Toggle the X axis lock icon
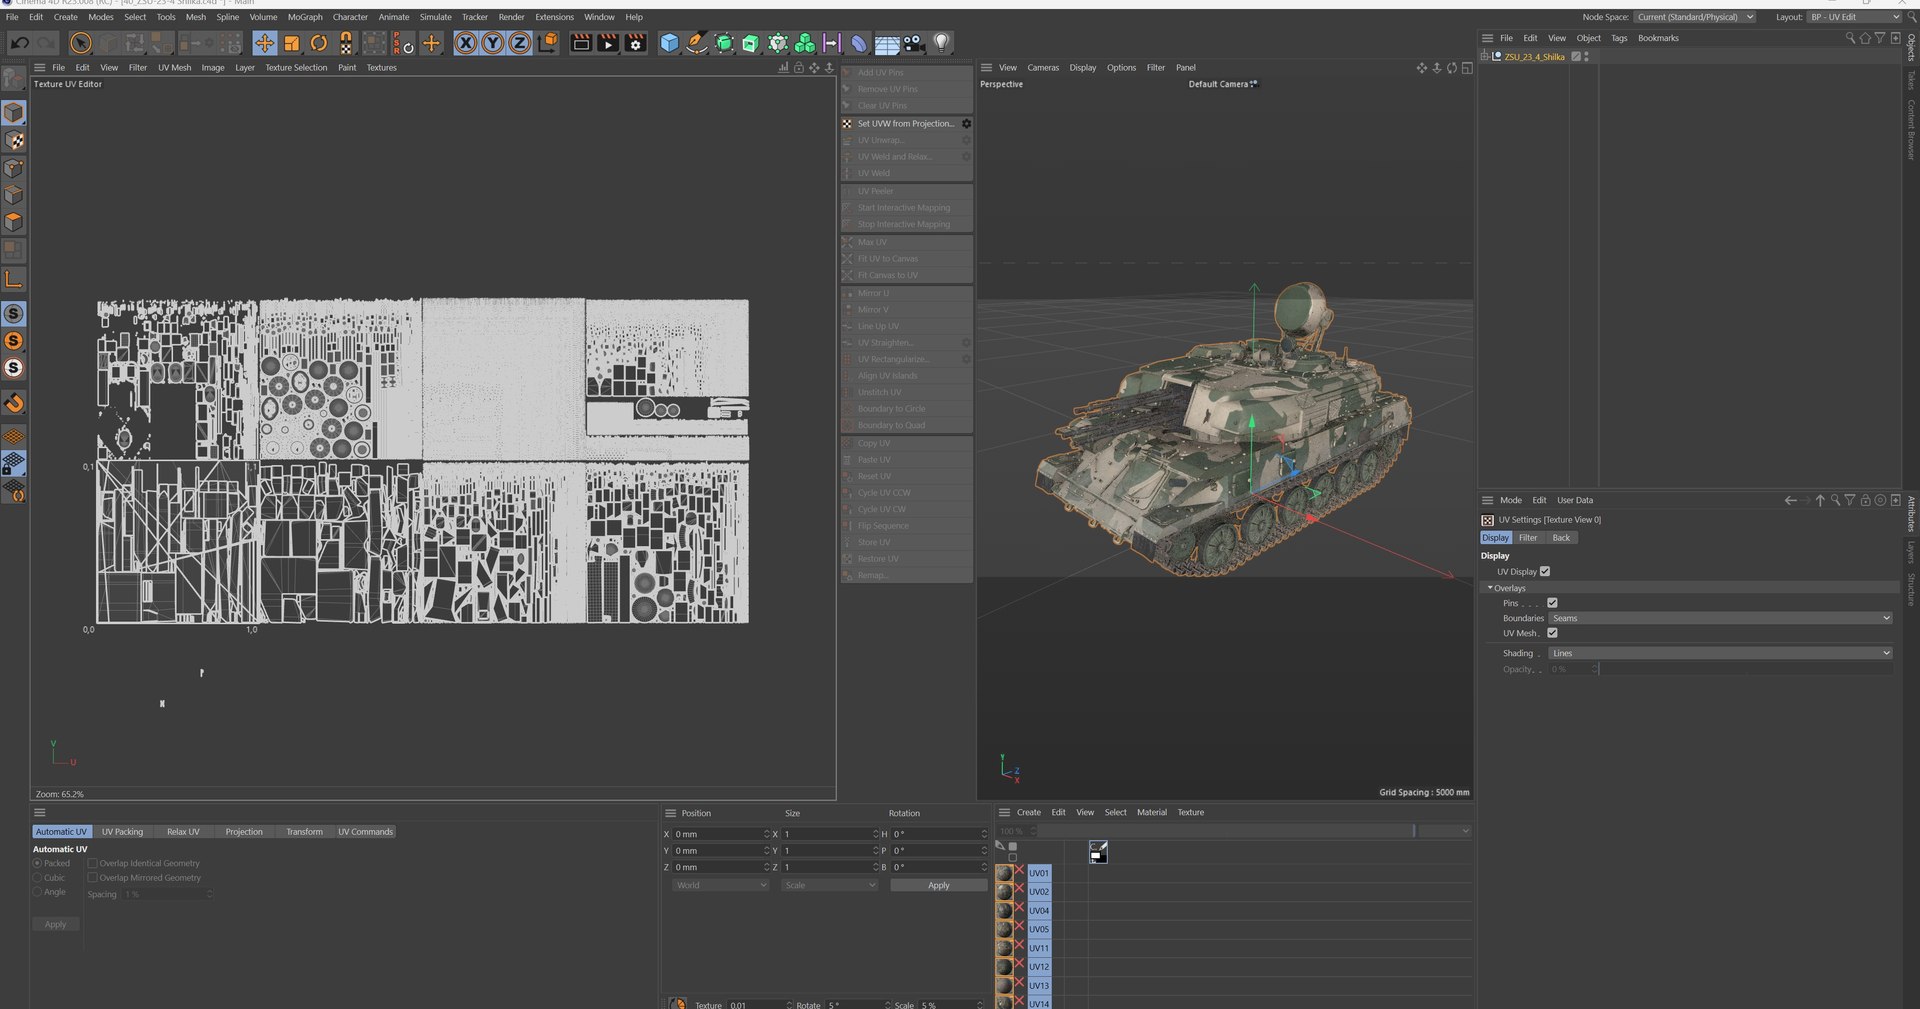1920x1009 pixels. pos(466,43)
